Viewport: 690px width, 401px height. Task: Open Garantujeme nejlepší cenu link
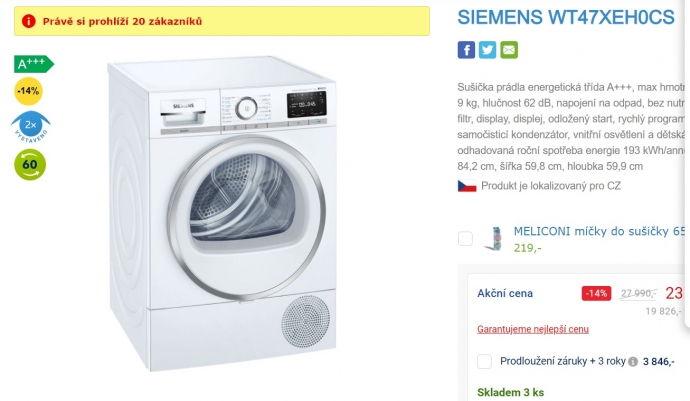coord(533,329)
